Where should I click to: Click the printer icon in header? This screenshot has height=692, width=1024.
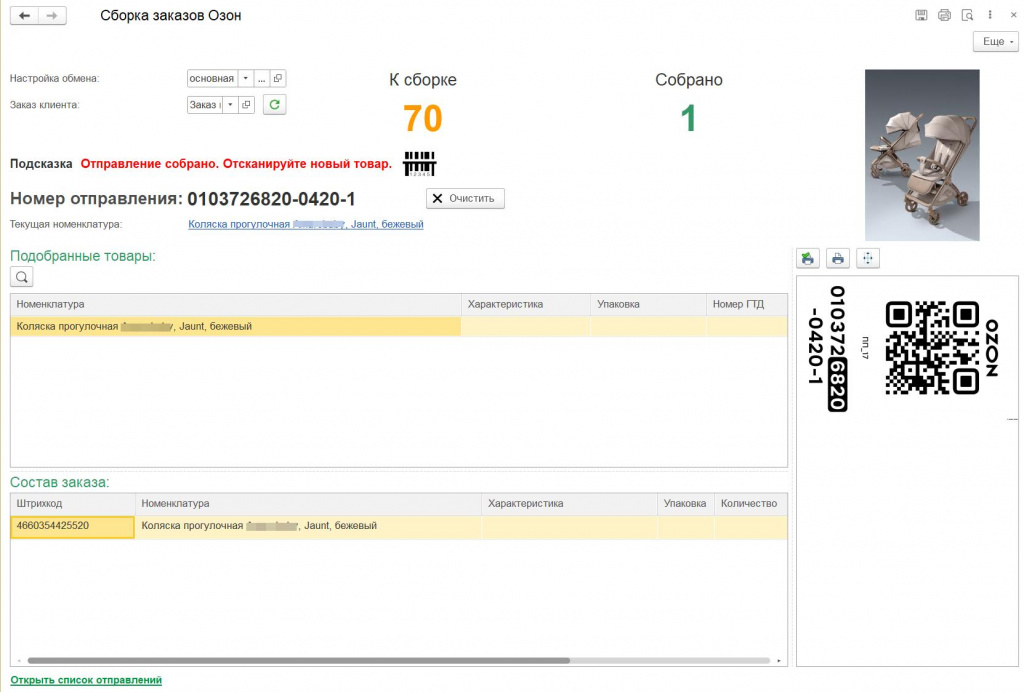coord(944,15)
